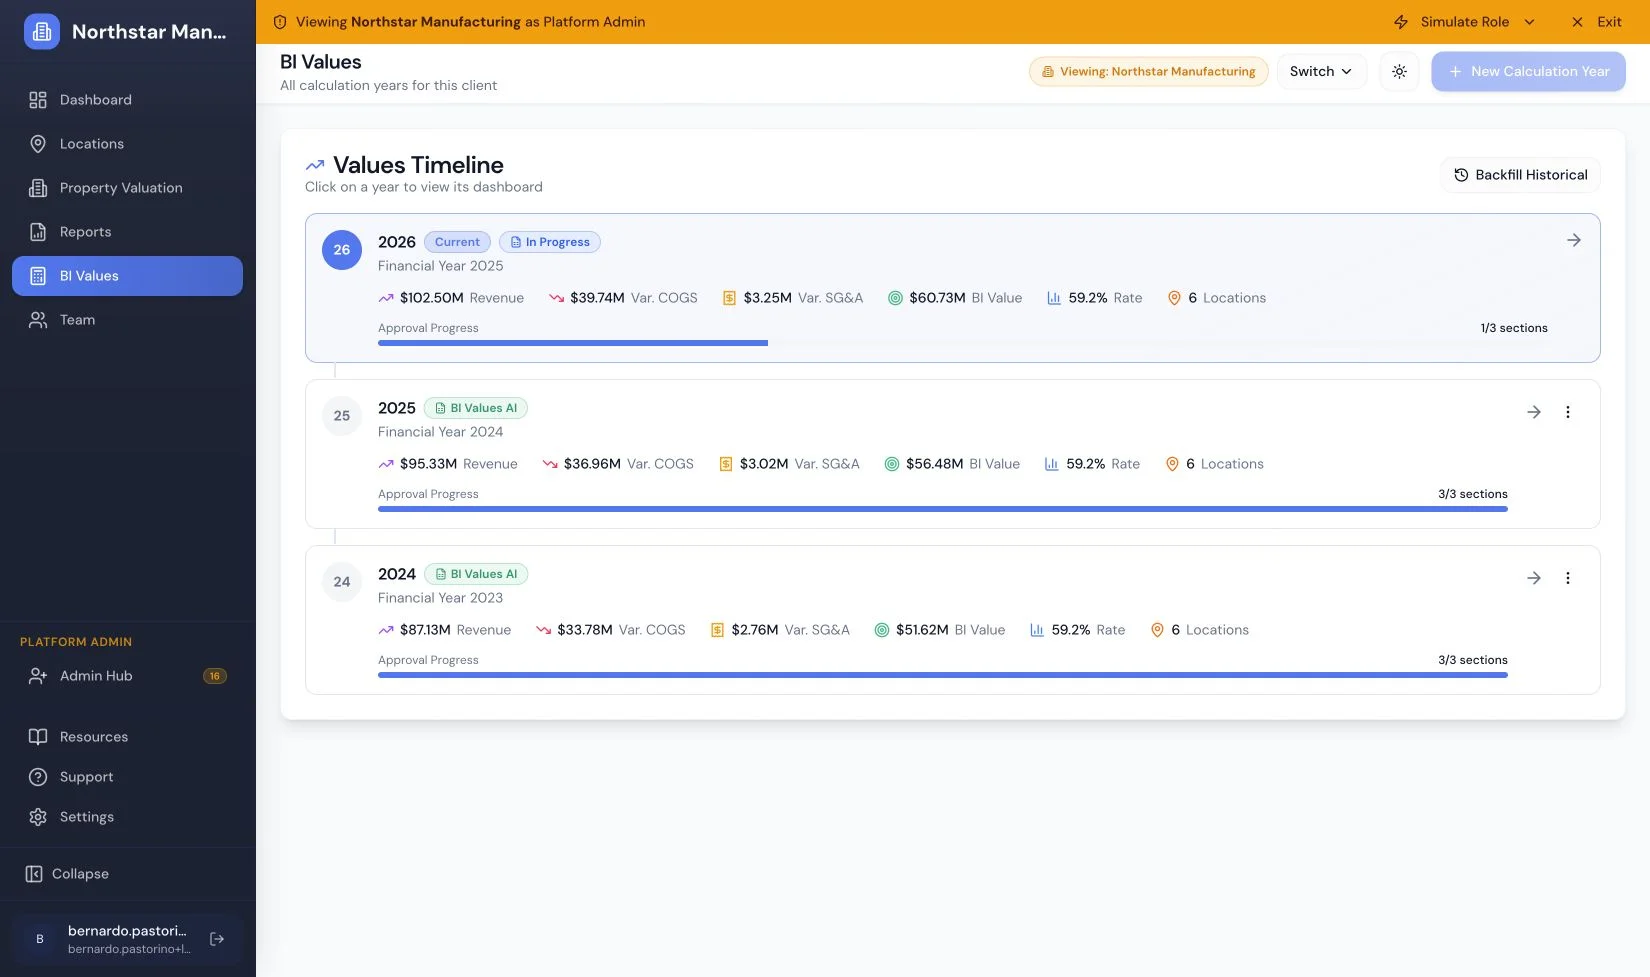Click the Northstar Manufacturing logo icon

(x=42, y=32)
